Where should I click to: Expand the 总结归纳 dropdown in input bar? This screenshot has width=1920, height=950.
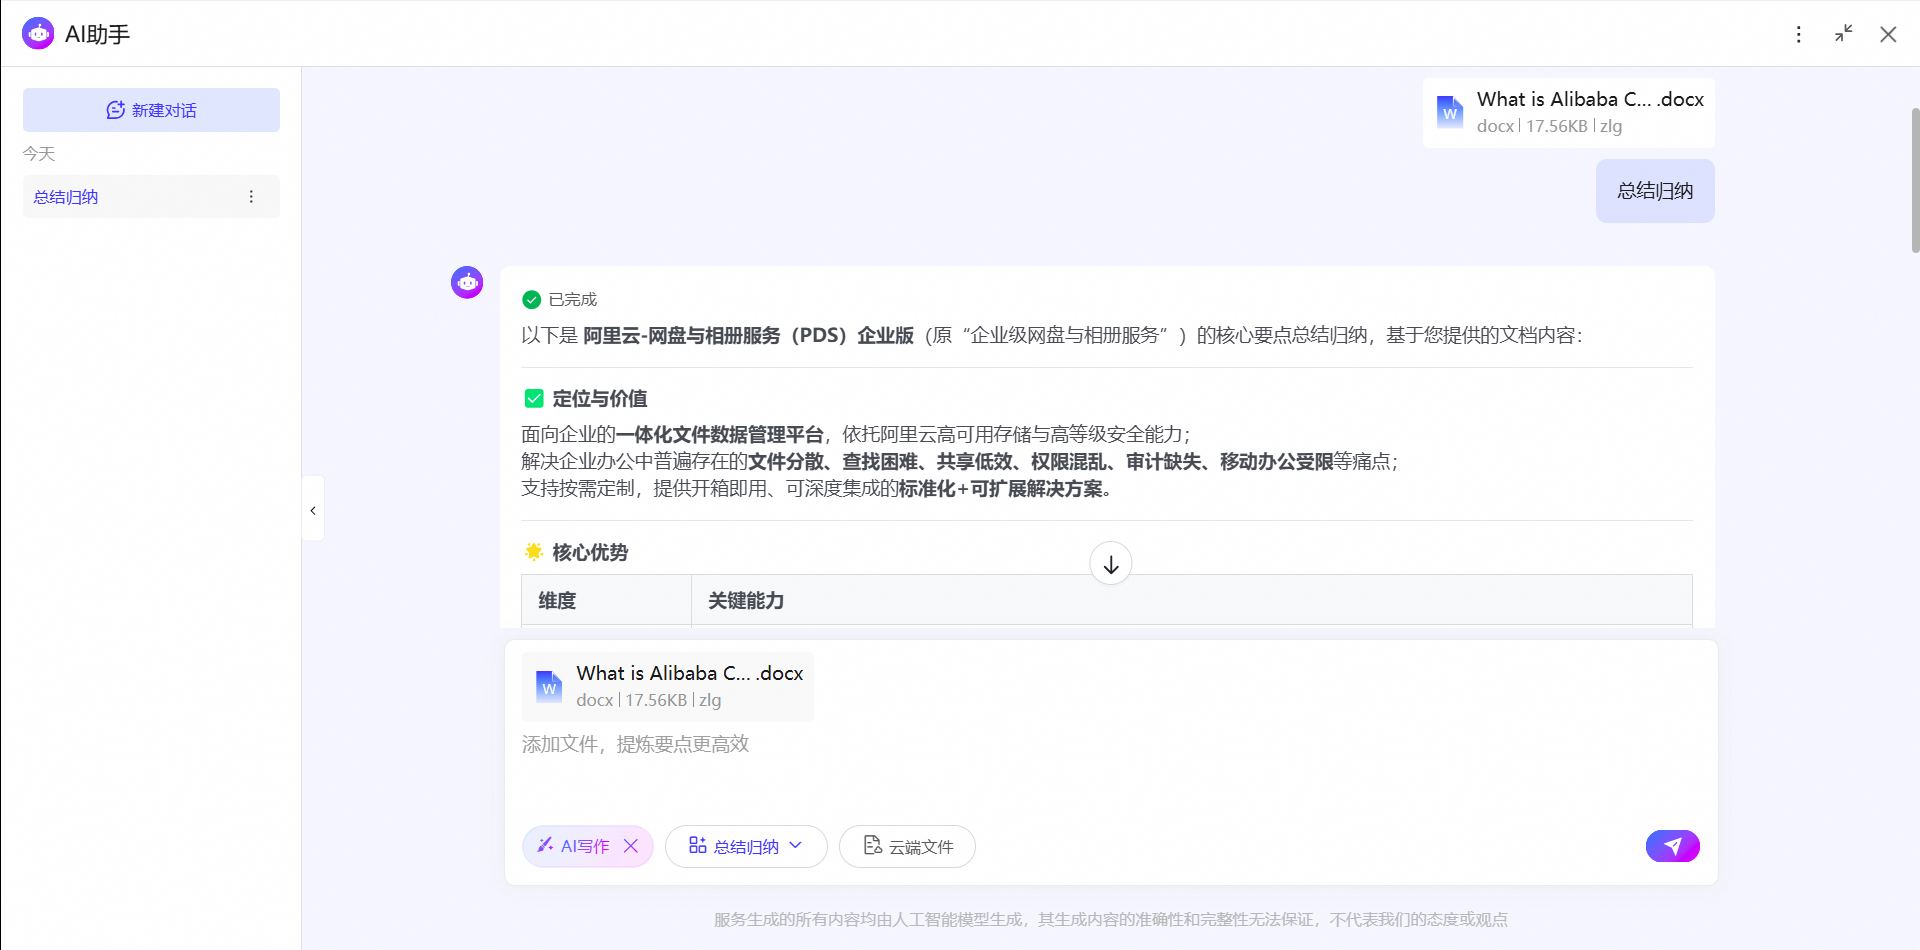tap(746, 846)
